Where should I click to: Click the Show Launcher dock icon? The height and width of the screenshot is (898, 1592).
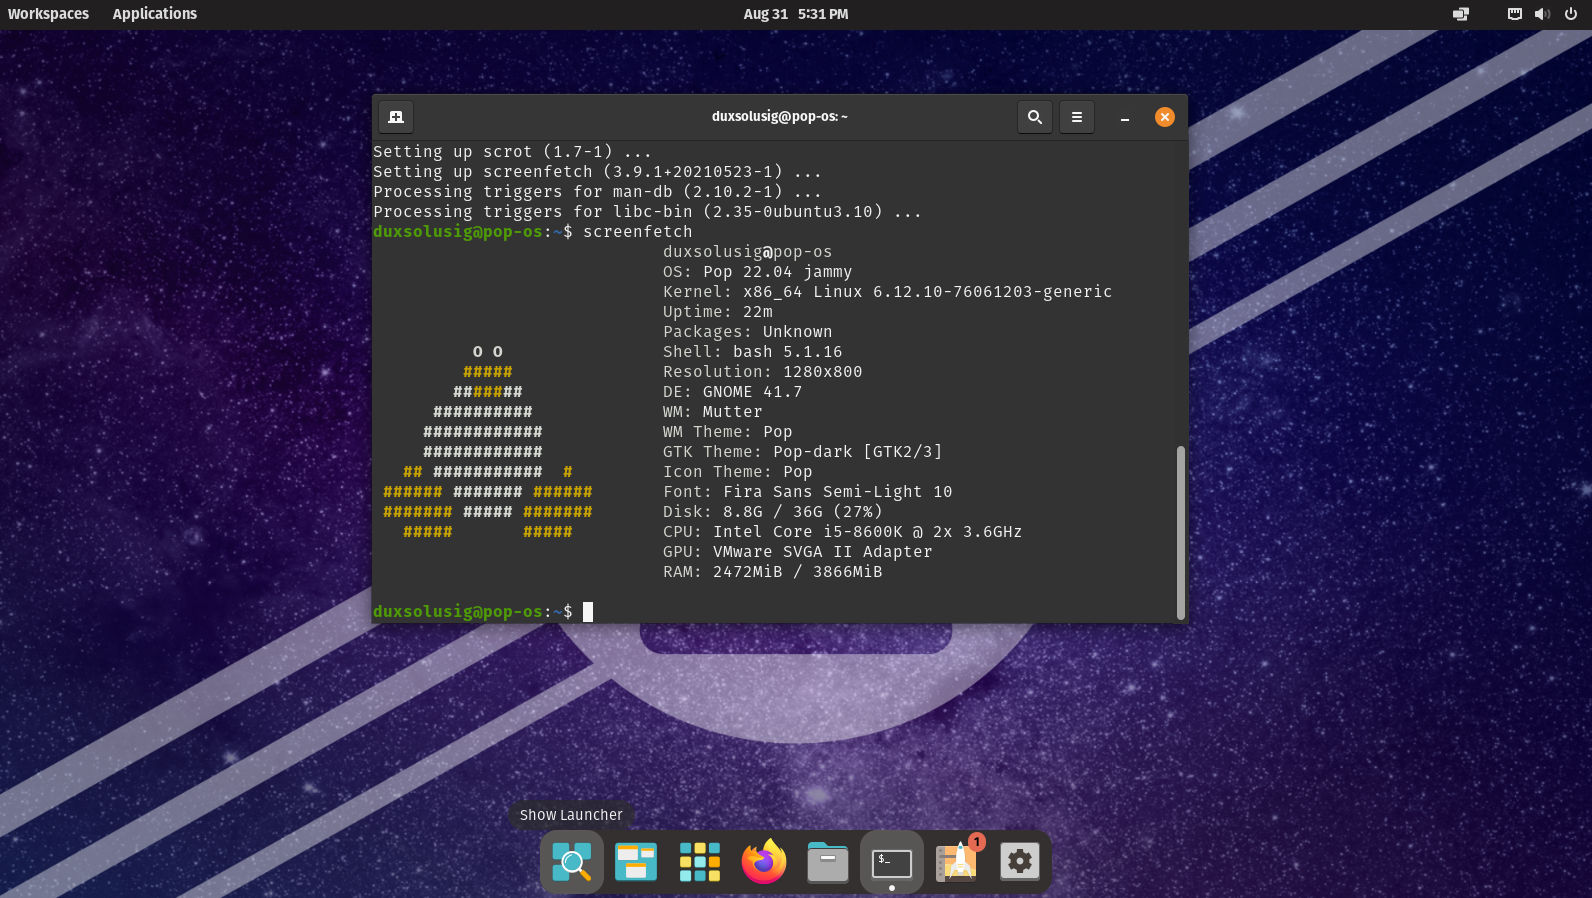[572, 862]
